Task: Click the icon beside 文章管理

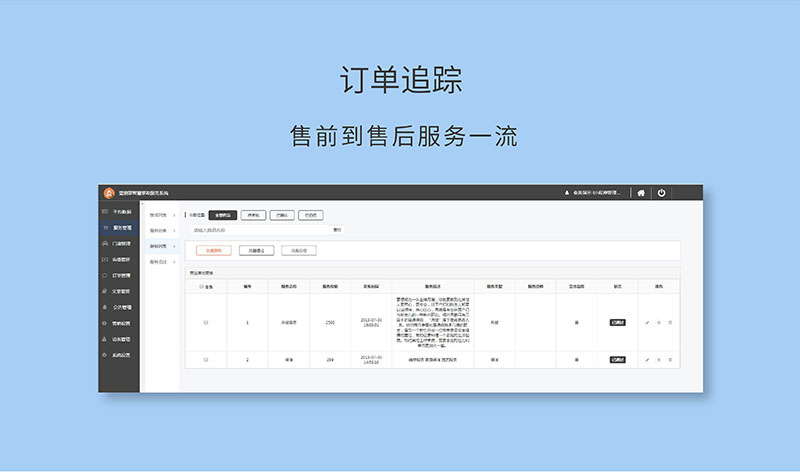Action: pyautogui.click(x=105, y=291)
